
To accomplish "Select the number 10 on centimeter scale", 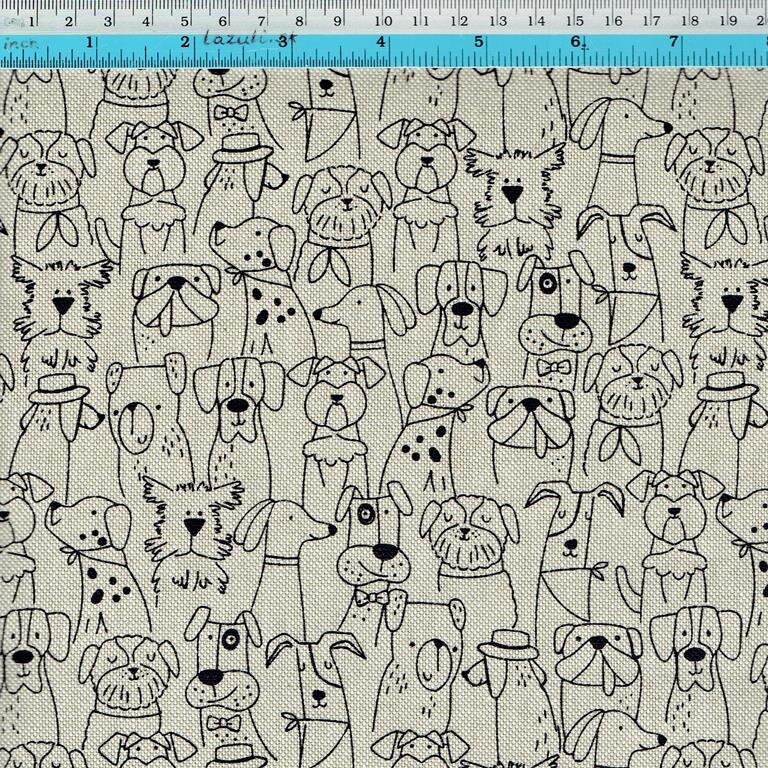I will tap(384, 21).
